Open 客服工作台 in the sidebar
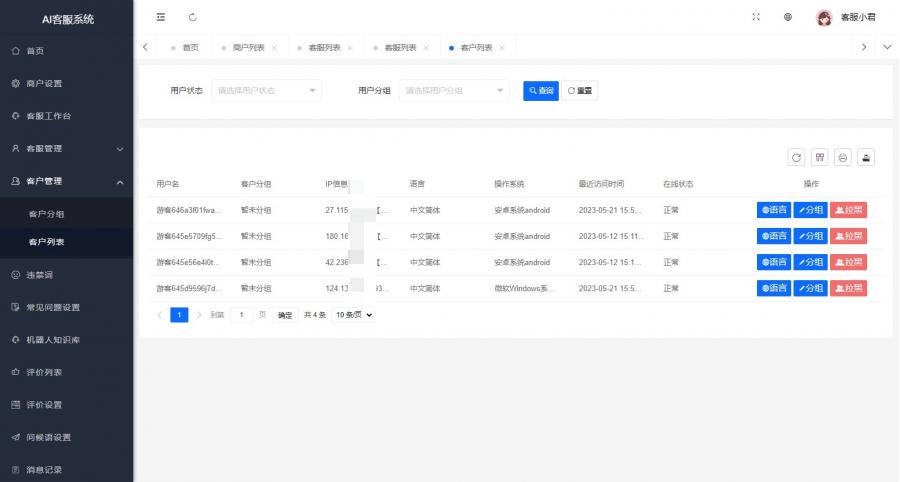Viewport: 900px width, 482px height. point(67,116)
